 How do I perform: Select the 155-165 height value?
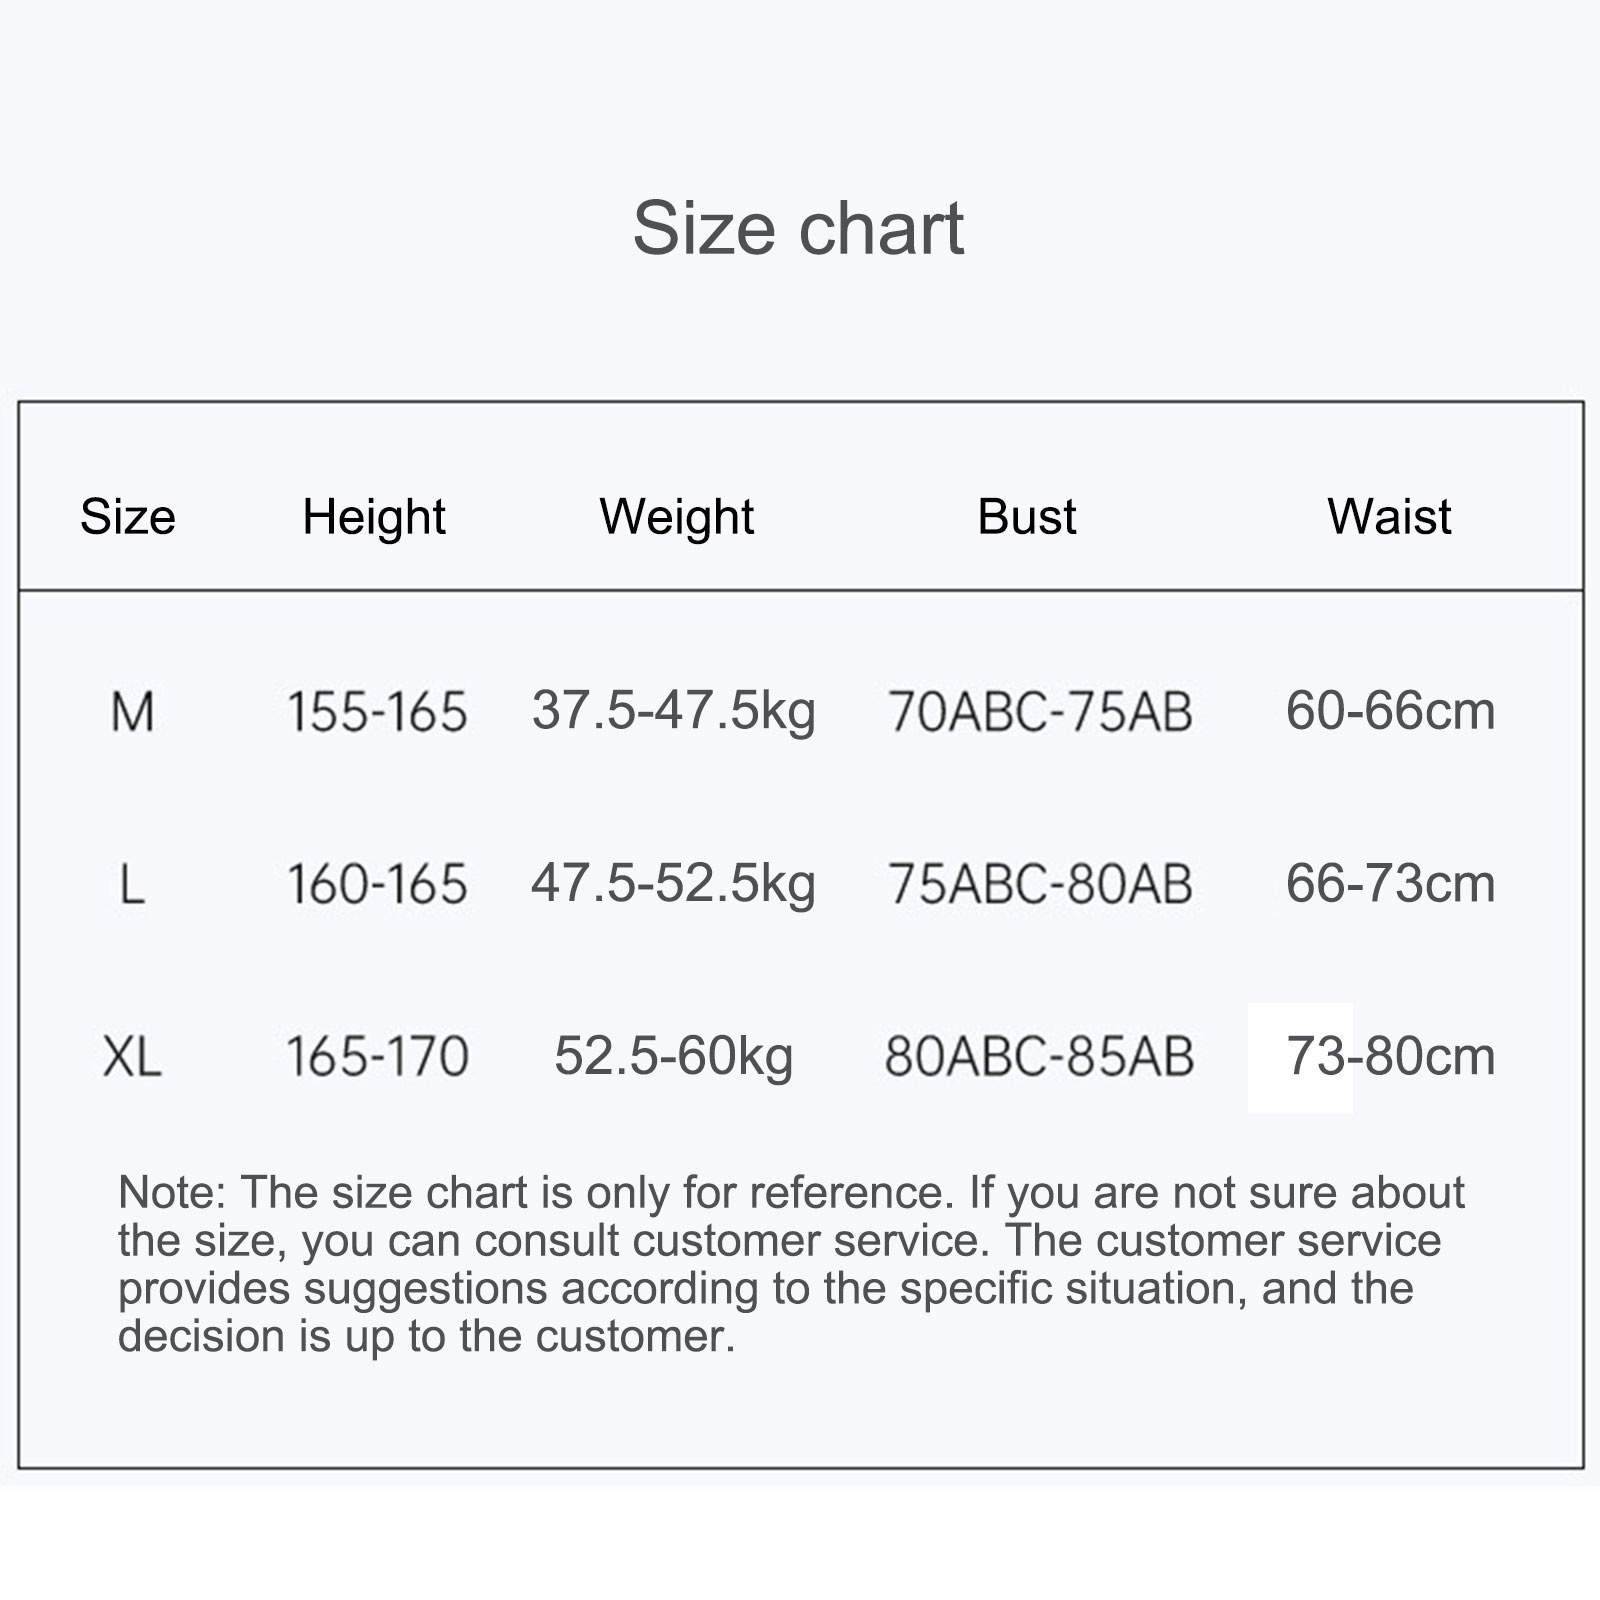coord(377,712)
